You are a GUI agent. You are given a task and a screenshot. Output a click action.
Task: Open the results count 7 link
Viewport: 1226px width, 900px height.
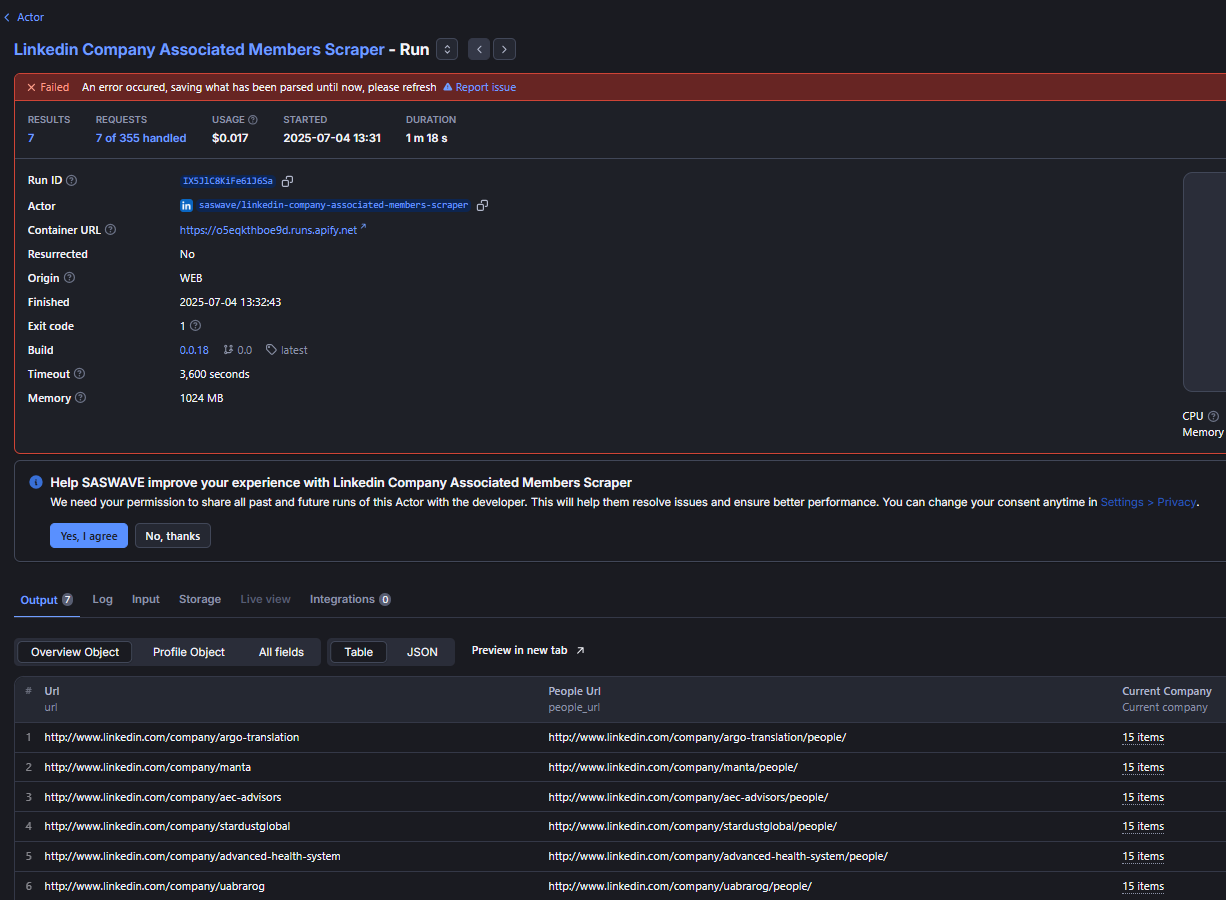coord(31,138)
